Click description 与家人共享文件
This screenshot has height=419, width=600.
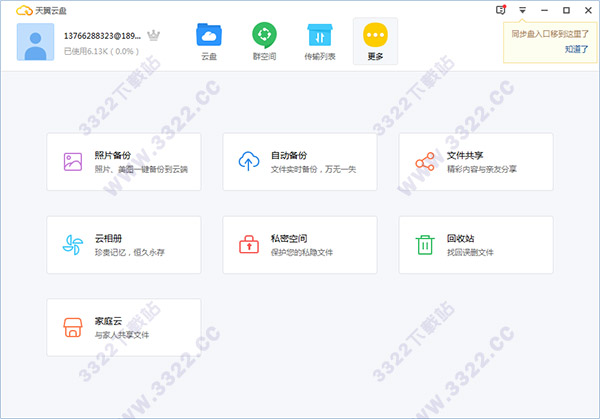pyautogui.click(x=122, y=335)
